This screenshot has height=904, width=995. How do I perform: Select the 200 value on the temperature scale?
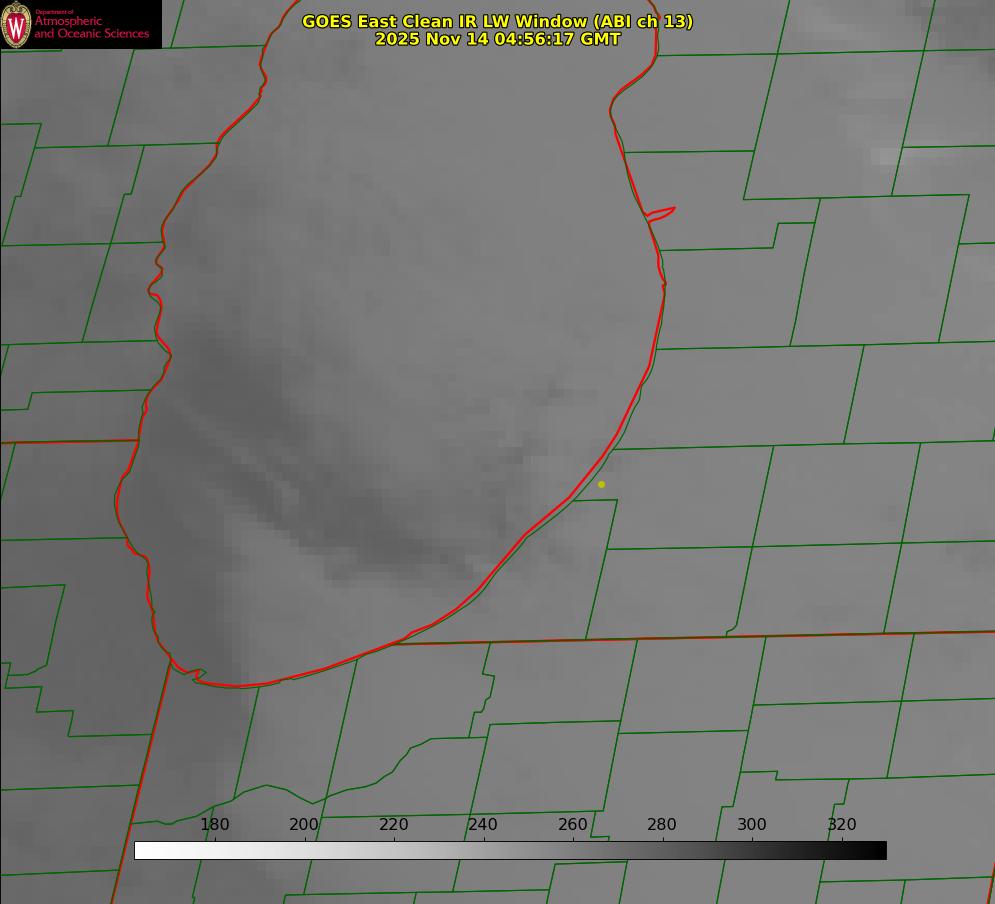[304, 825]
